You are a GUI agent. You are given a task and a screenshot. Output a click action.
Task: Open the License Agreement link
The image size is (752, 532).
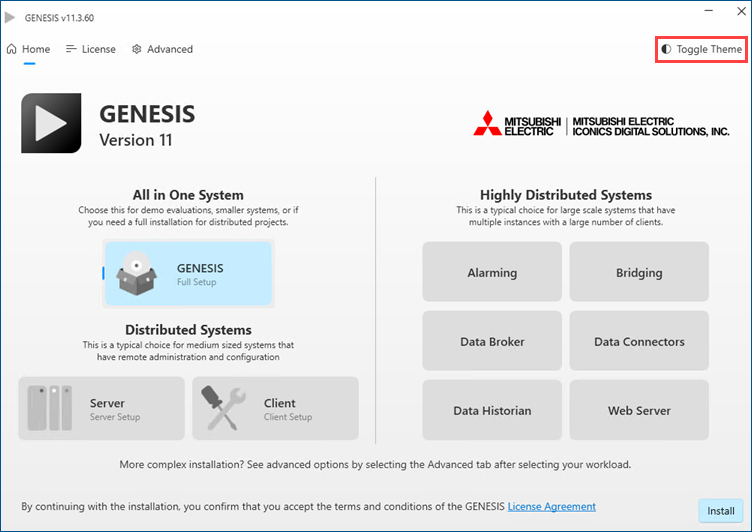point(552,507)
